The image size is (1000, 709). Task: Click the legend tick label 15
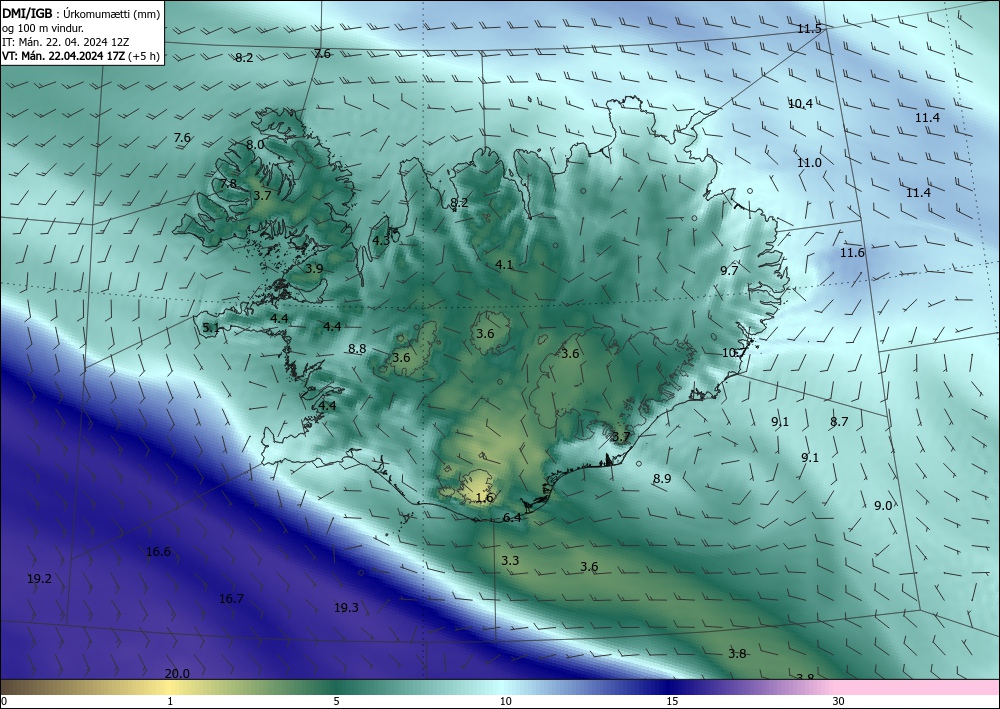click(672, 702)
